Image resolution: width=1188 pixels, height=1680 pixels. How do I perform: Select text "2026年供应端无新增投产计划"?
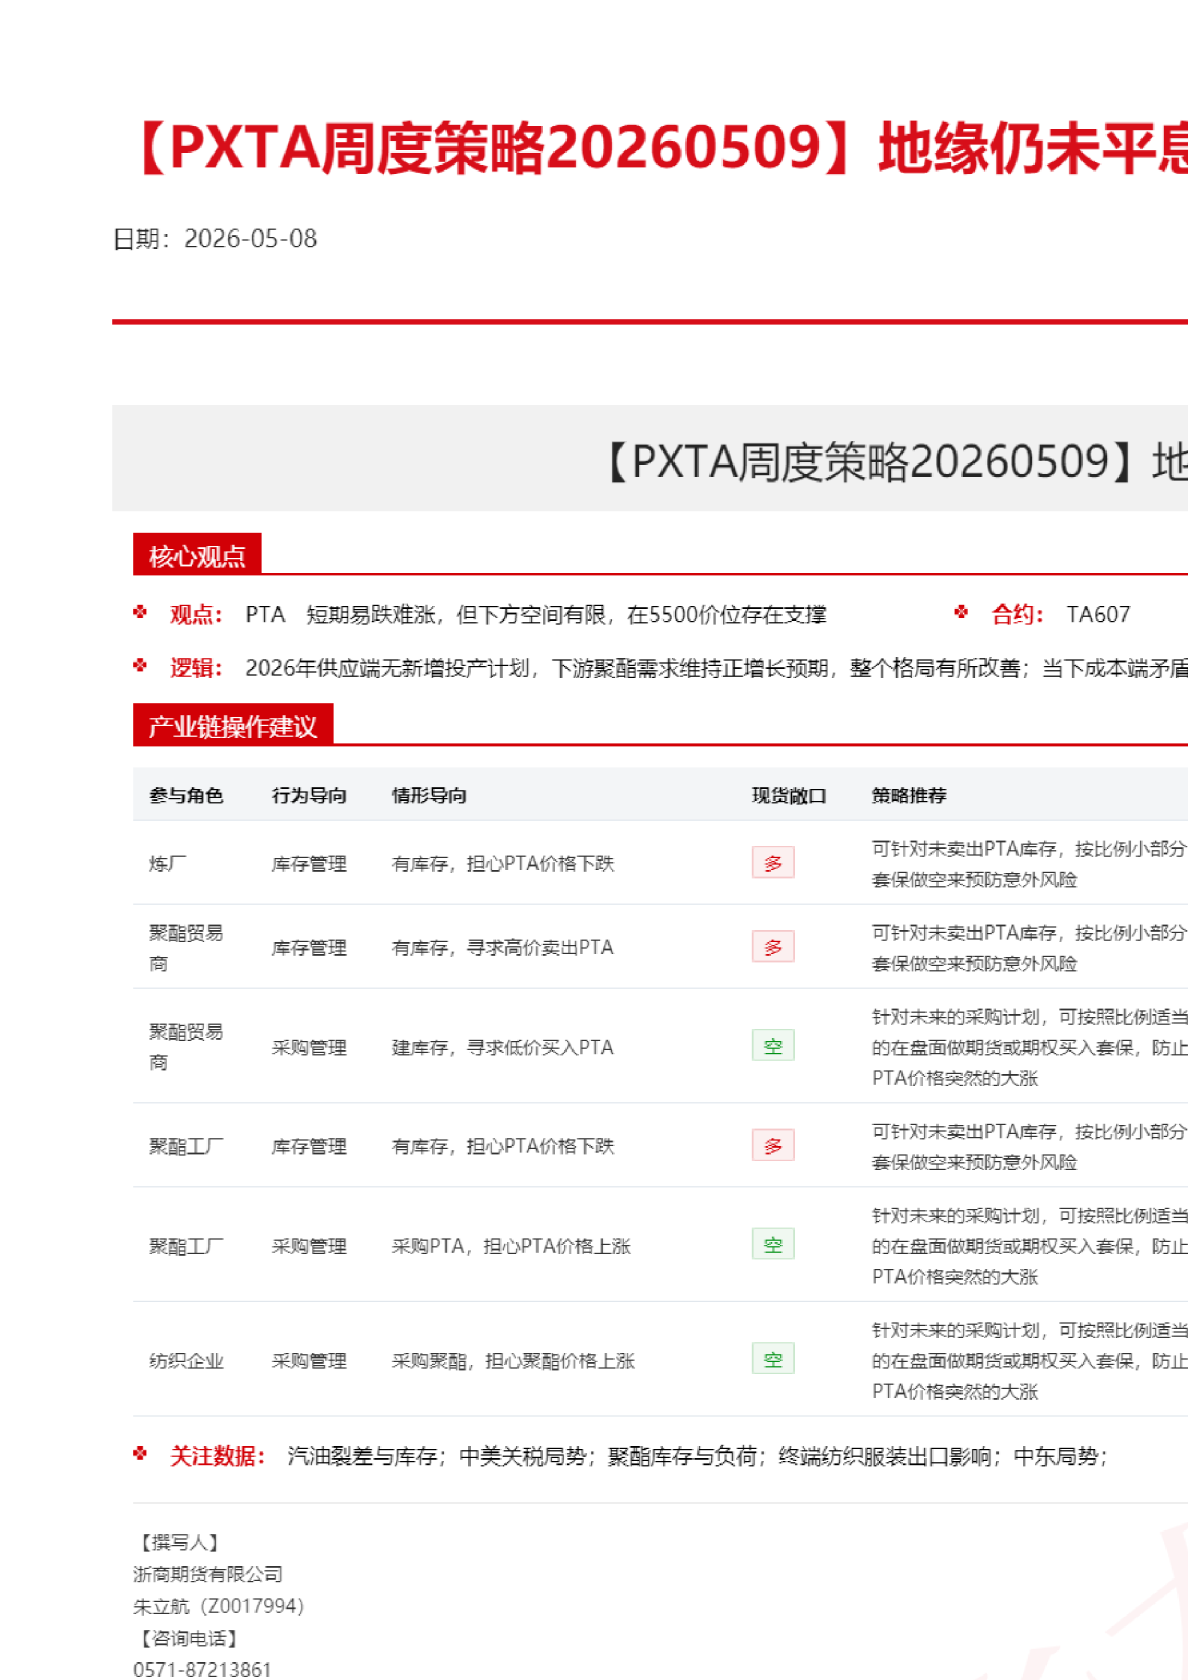387,668
